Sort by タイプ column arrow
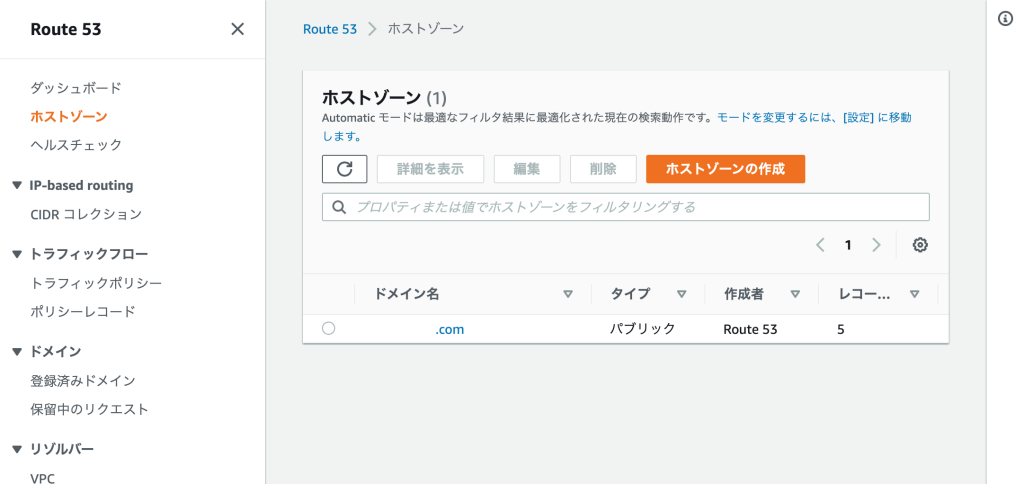Image resolution: width=1024 pixels, height=484 pixels. 682,295
